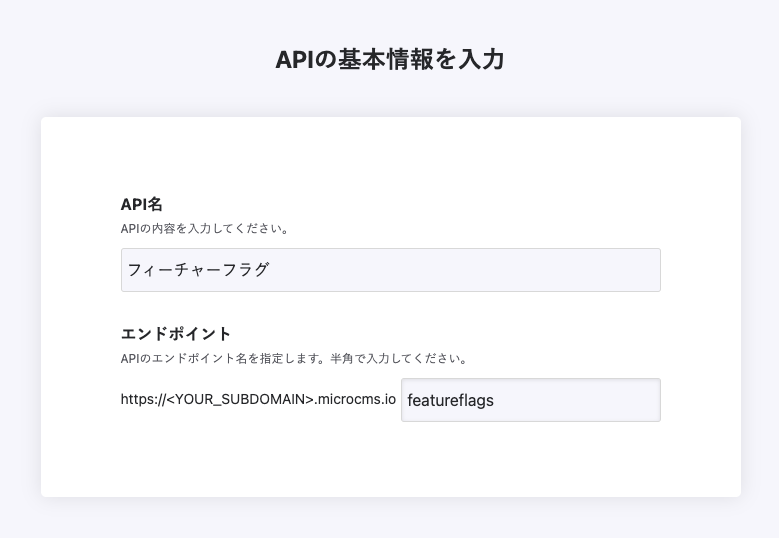Click the "エンドポイント" field label
779x538 pixels.
tap(176, 333)
